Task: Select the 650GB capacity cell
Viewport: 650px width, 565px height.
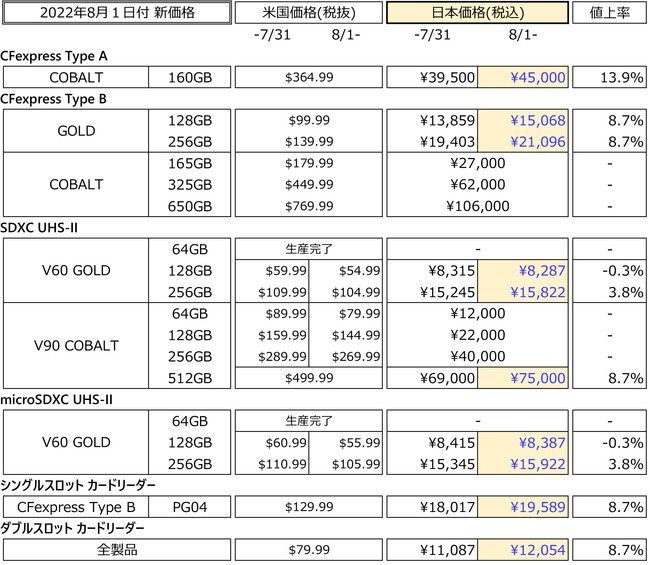Action: (190, 206)
